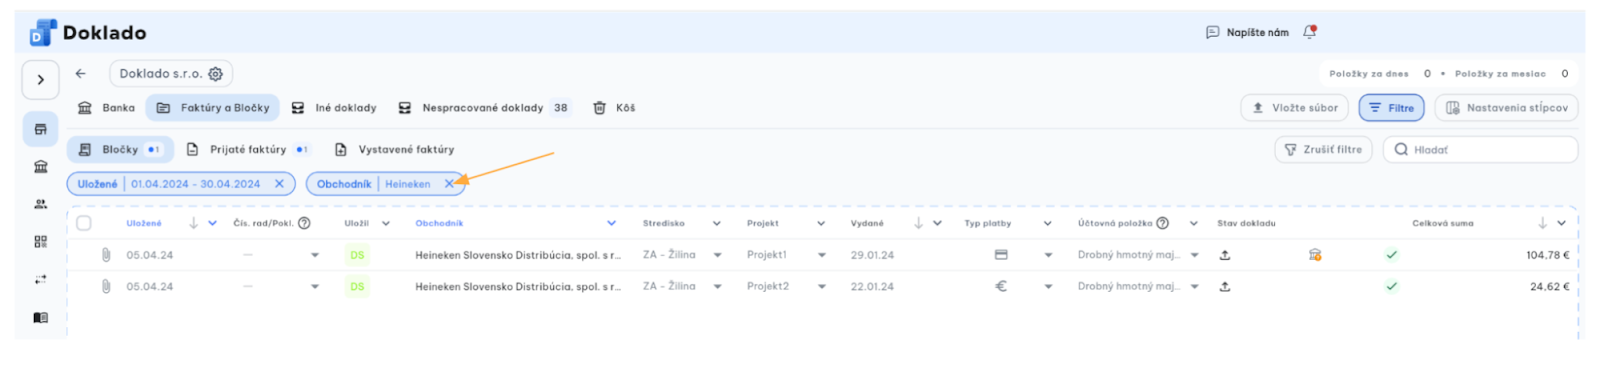Switch to Vystavené faktúry subtab

pyautogui.click(x=394, y=150)
